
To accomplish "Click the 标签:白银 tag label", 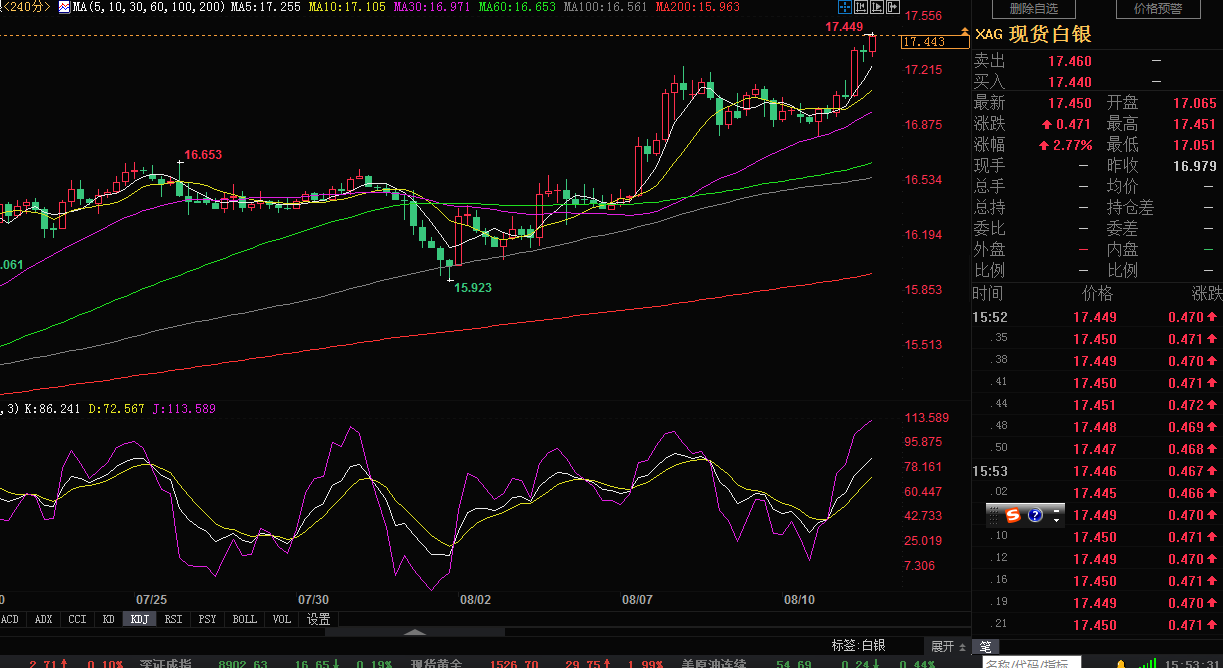I will (x=858, y=646).
